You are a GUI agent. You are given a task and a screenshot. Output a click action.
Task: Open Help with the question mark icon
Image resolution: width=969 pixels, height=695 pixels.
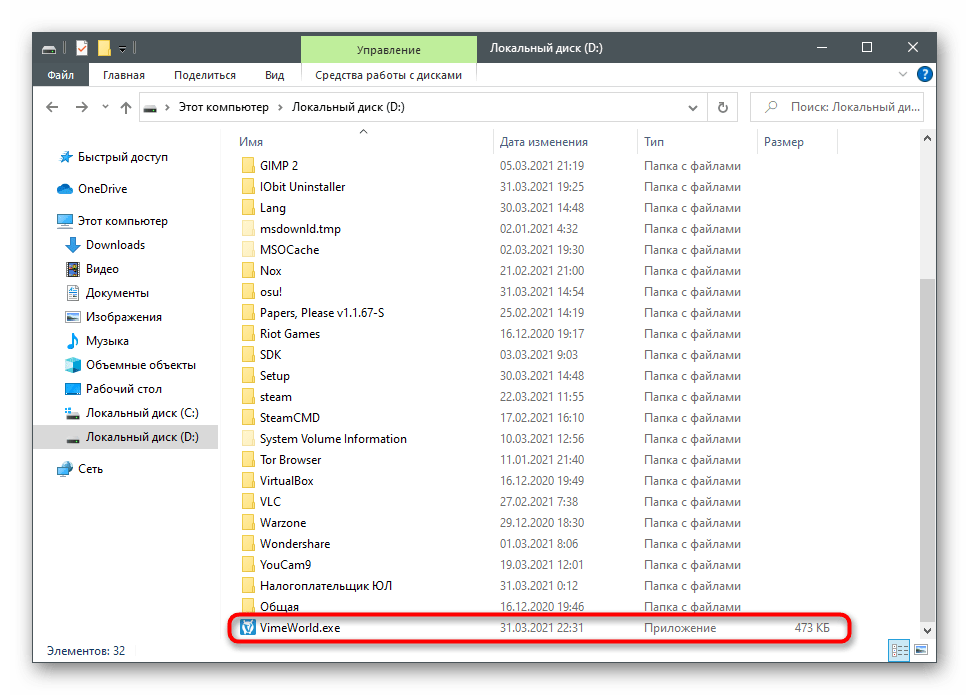pyautogui.click(x=925, y=74)
